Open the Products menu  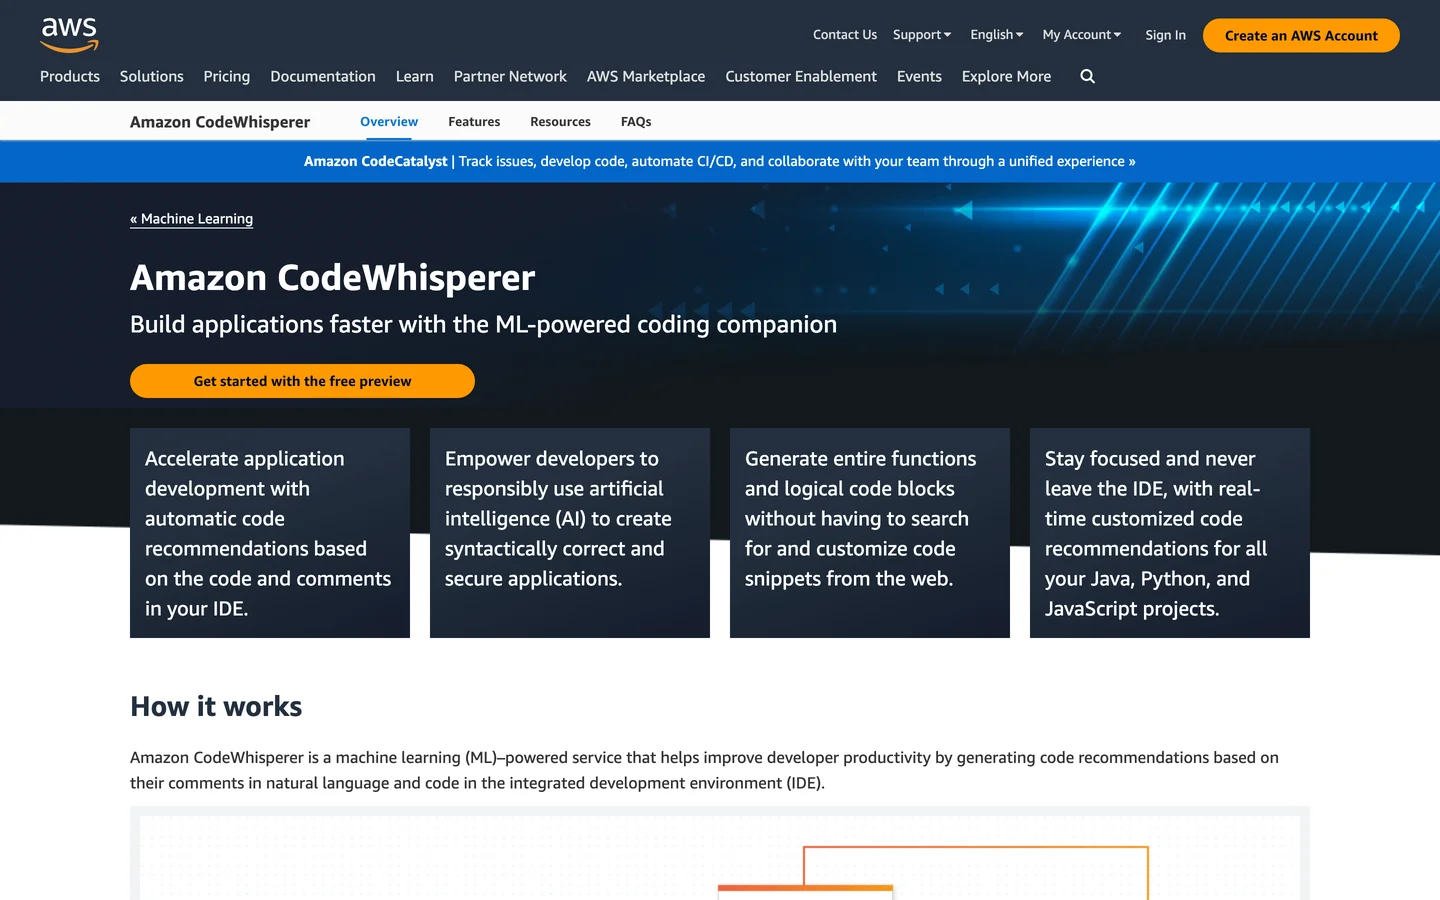70,76
